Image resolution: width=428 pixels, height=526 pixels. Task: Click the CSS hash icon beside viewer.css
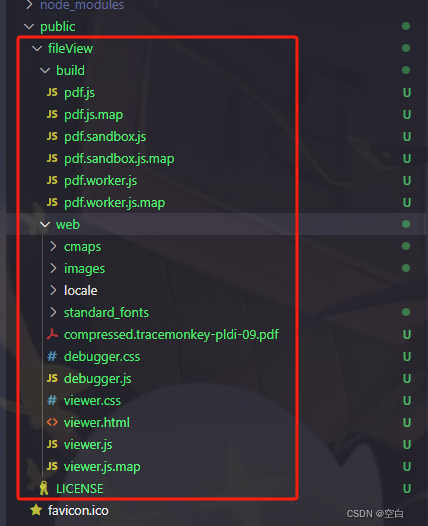pos(52,400)
